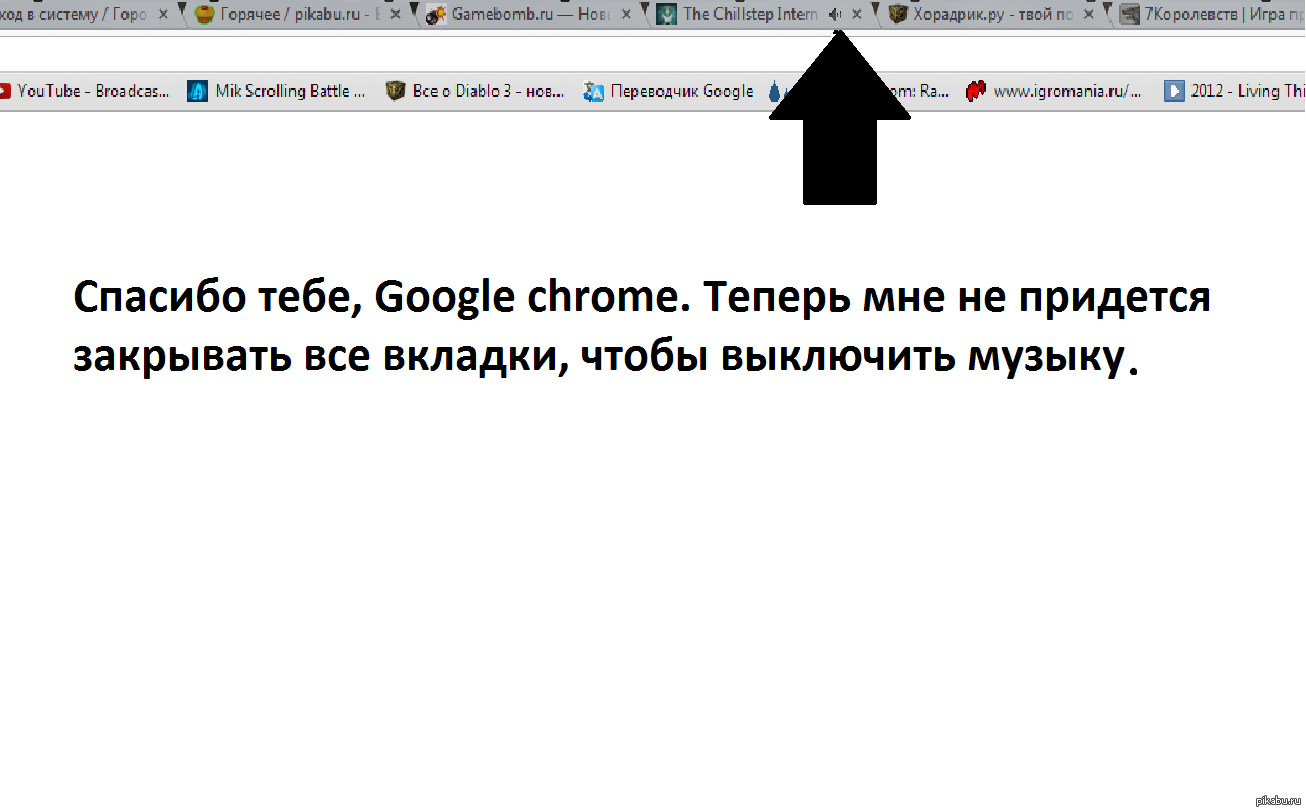
Task: Close the Gamebomb.ru tab
Action: tap(625, 15)
